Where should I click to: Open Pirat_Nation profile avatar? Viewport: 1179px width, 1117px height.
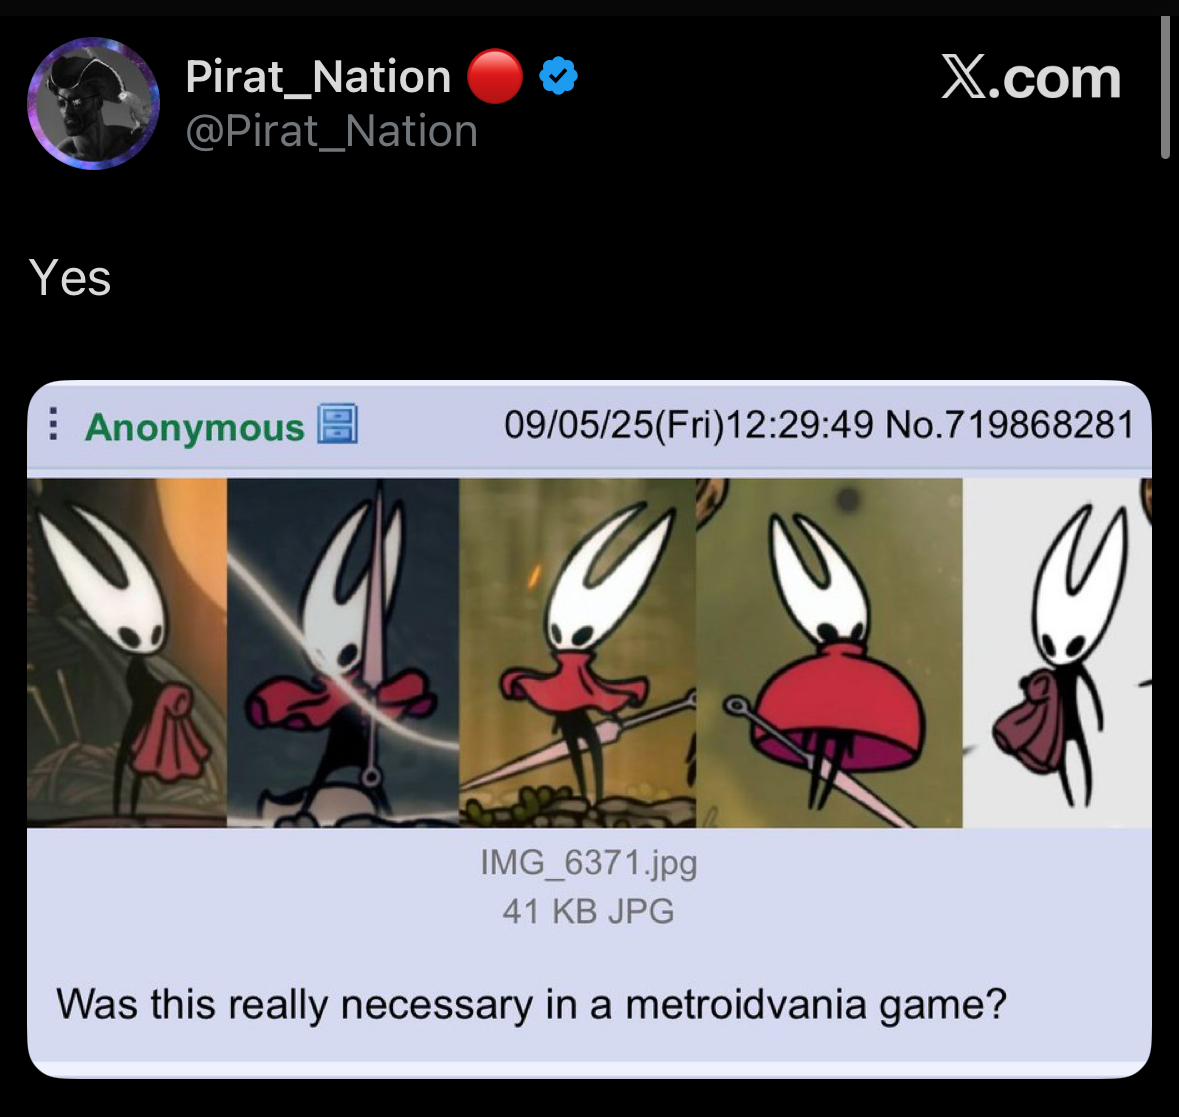[93, 104]
